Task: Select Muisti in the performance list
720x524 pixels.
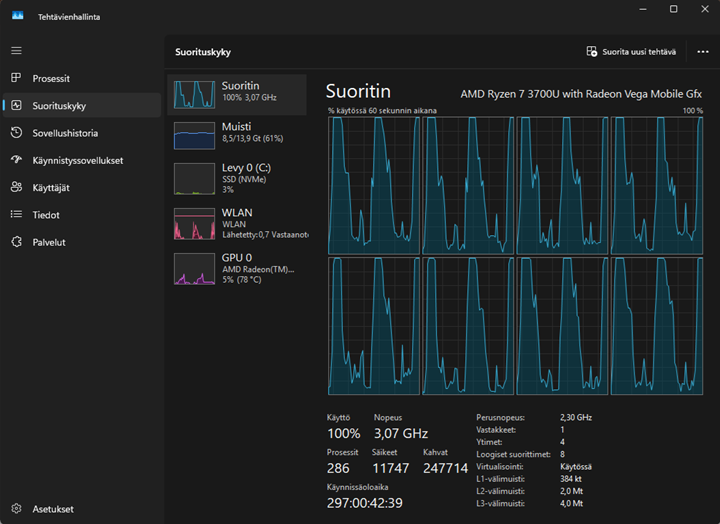Action: pos(236,135)
